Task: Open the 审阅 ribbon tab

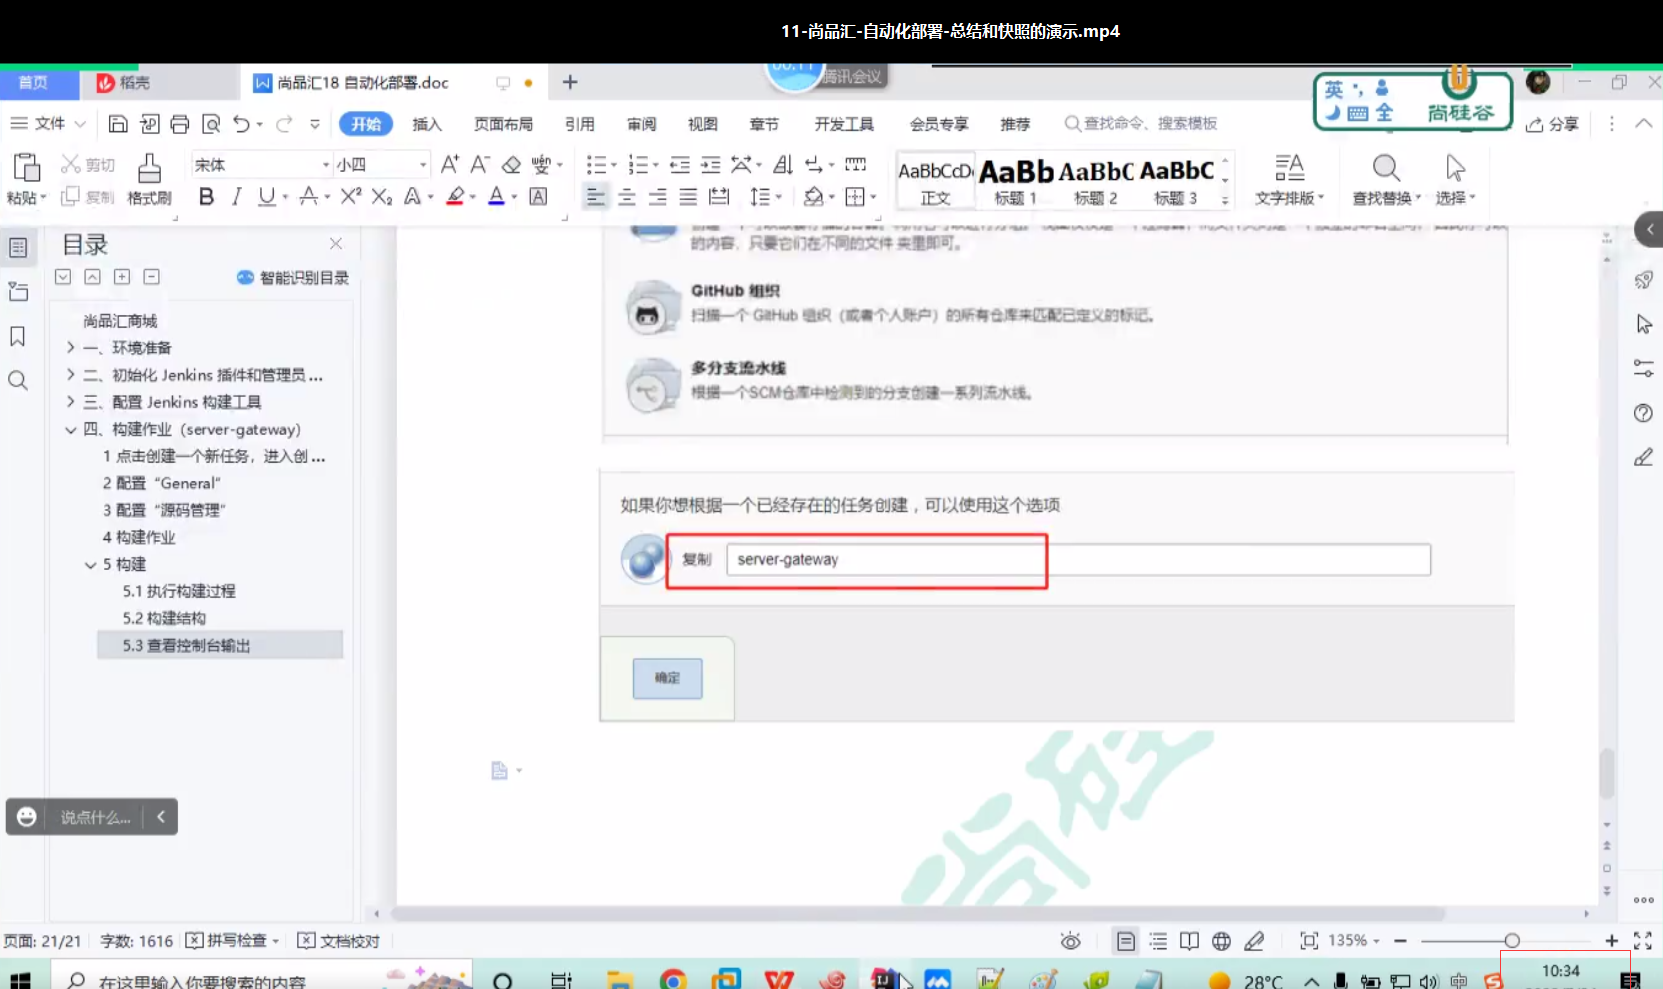Action: (641, 124)
